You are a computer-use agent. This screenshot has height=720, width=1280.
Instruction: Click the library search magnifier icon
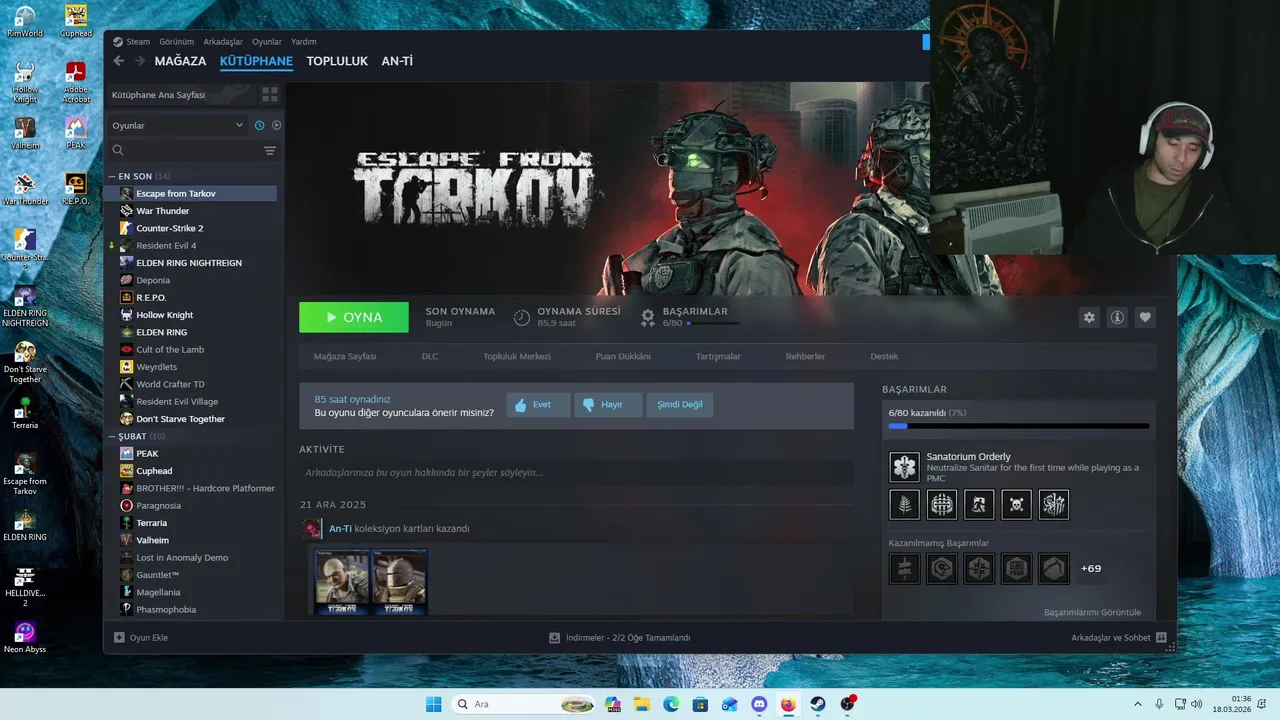pos(118,150)
